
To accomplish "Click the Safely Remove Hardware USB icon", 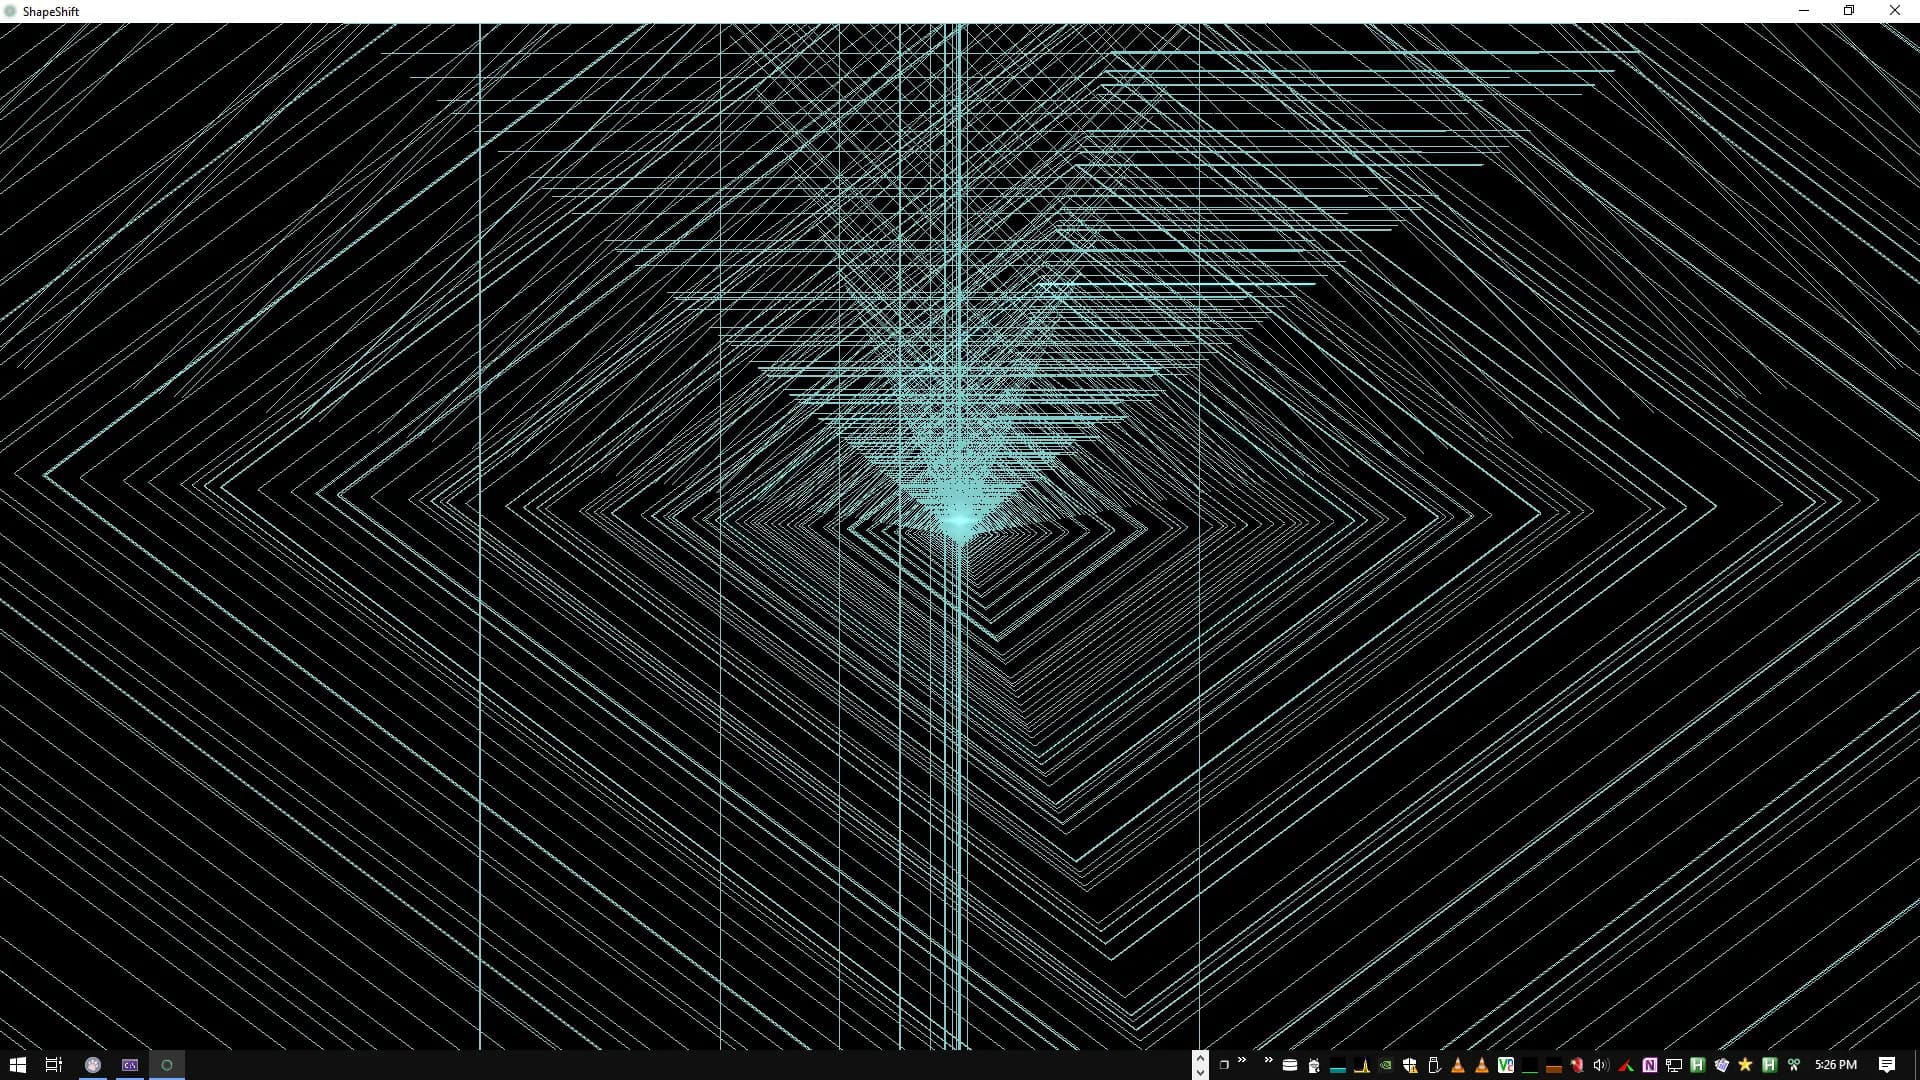I will click(x=1434, y=1065).
